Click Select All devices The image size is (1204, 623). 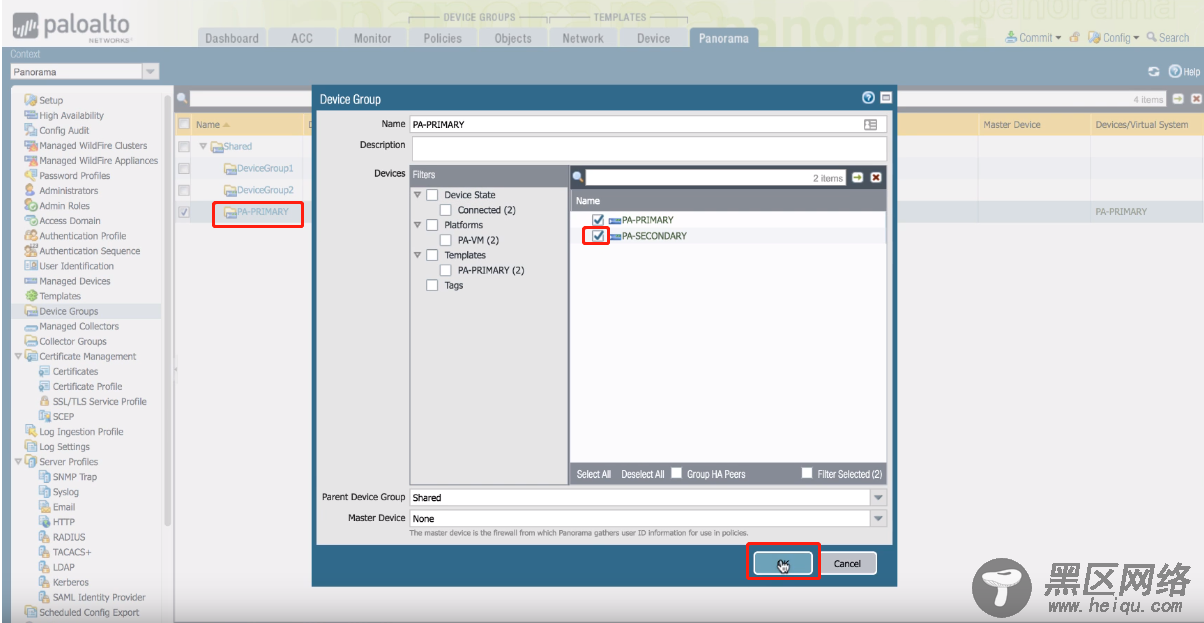click(x=594, y=474)
